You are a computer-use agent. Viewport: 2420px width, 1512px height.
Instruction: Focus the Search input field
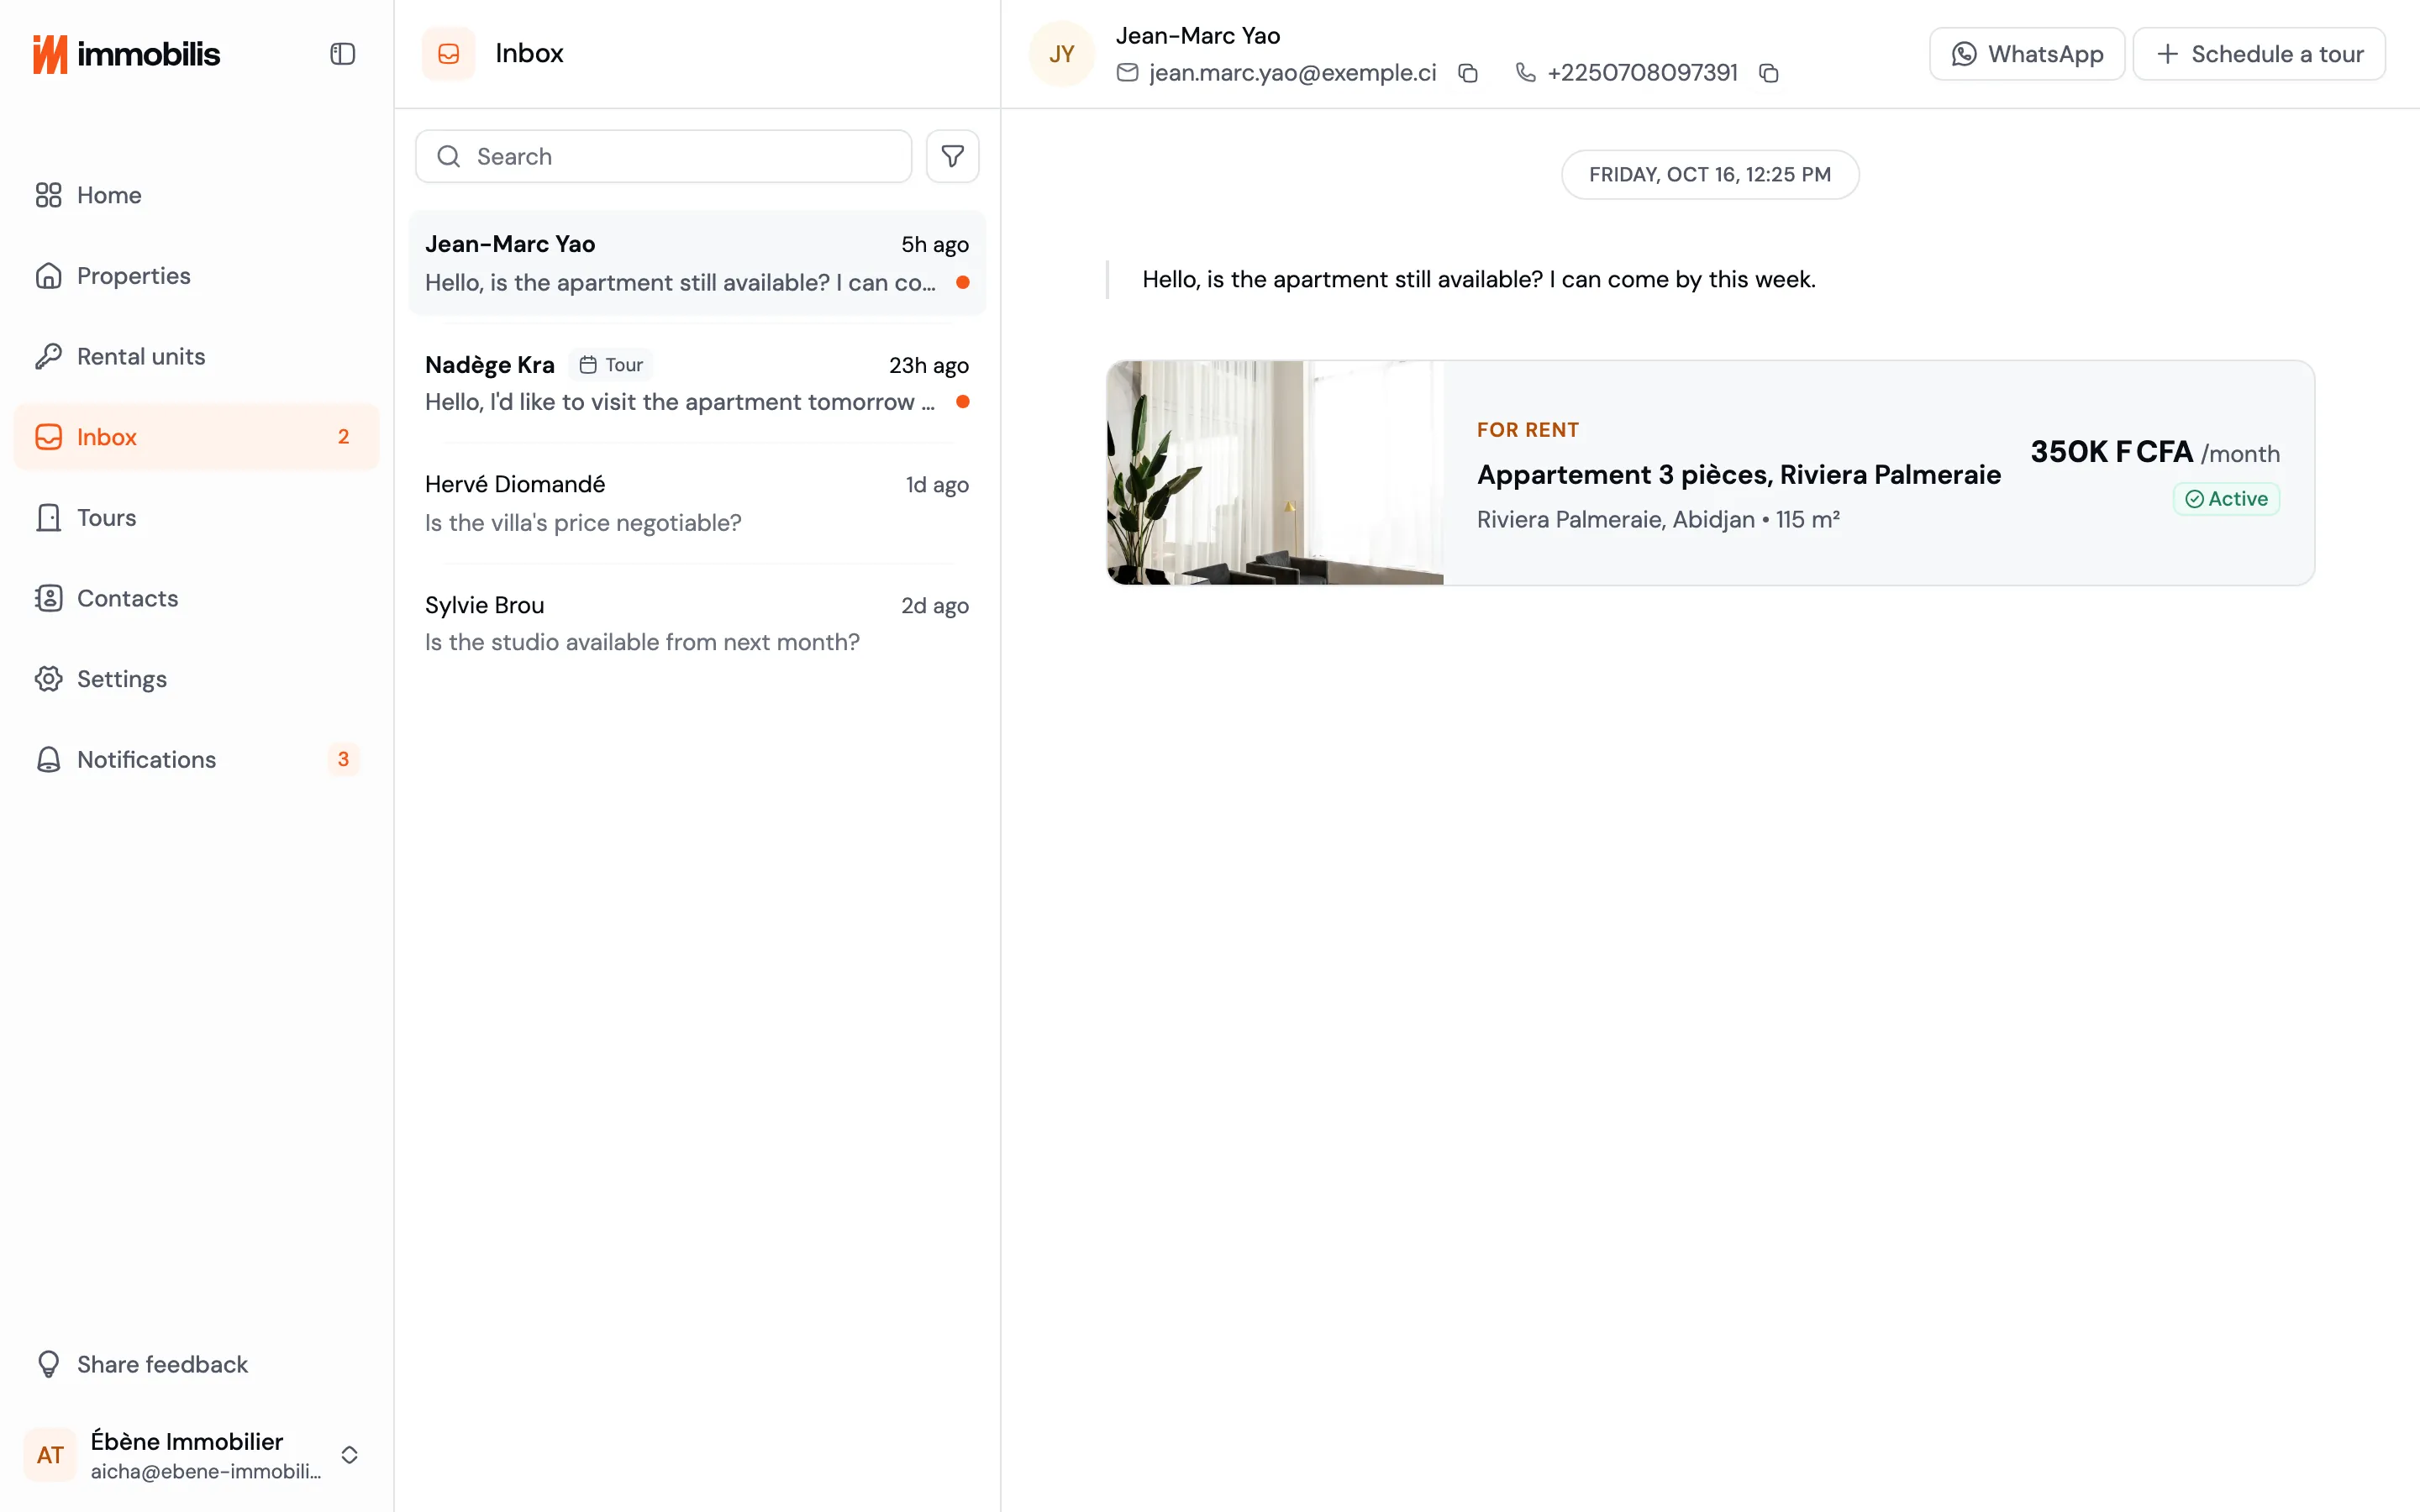(x=663, y=156)
